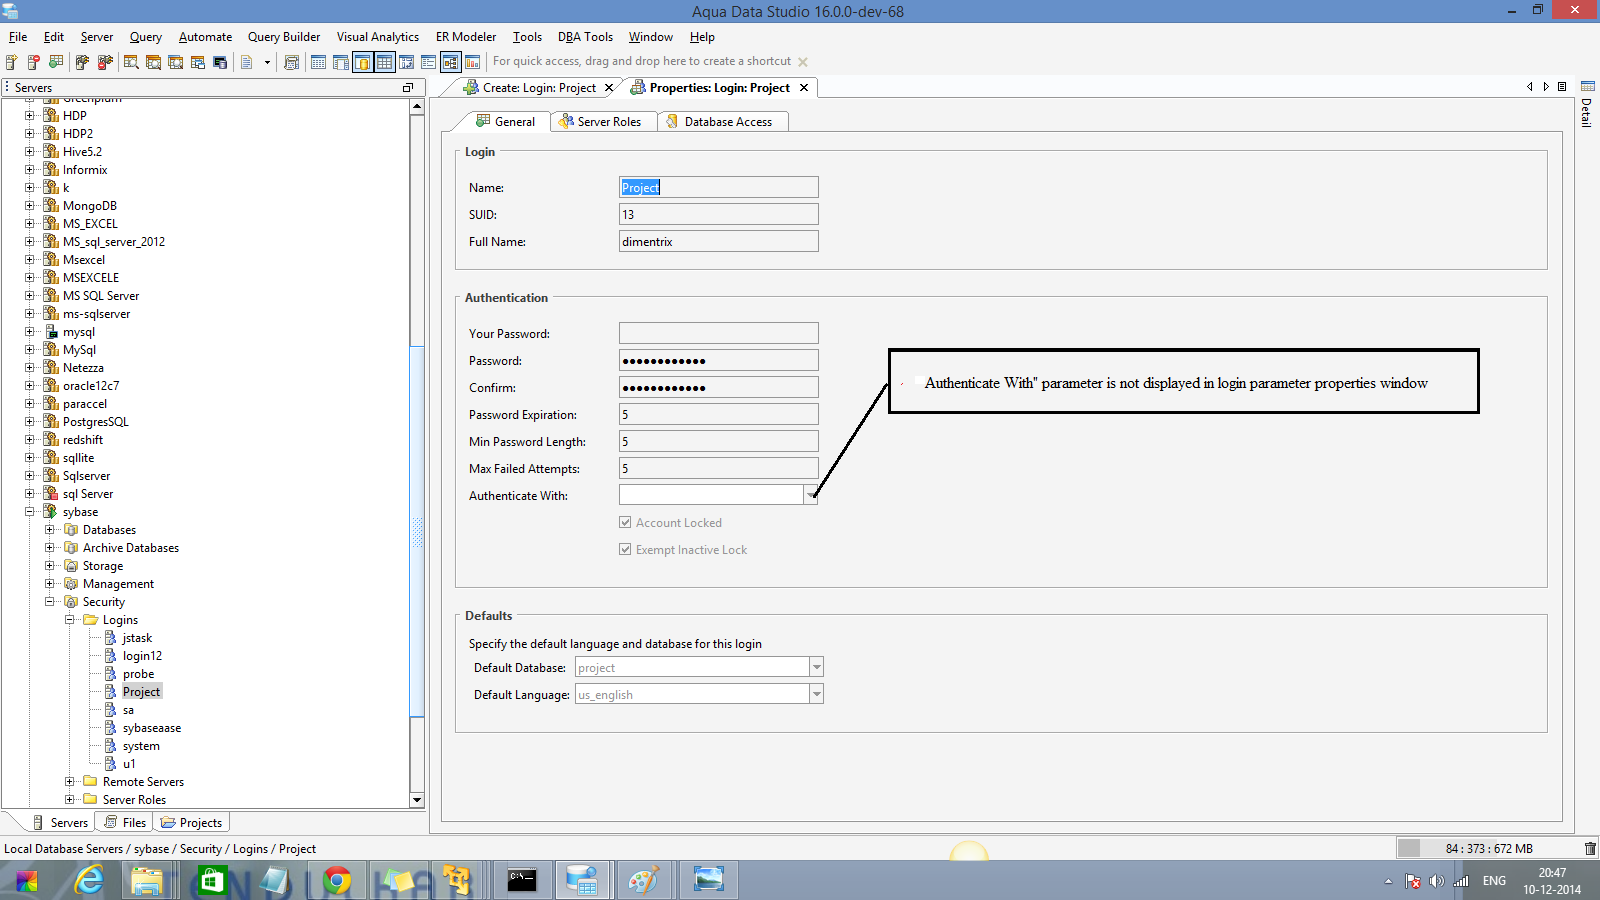Screen dimensions: 1600x900
Task: Show the open editors tab list
Action: pyautogui.click(x=1562, y=87)
